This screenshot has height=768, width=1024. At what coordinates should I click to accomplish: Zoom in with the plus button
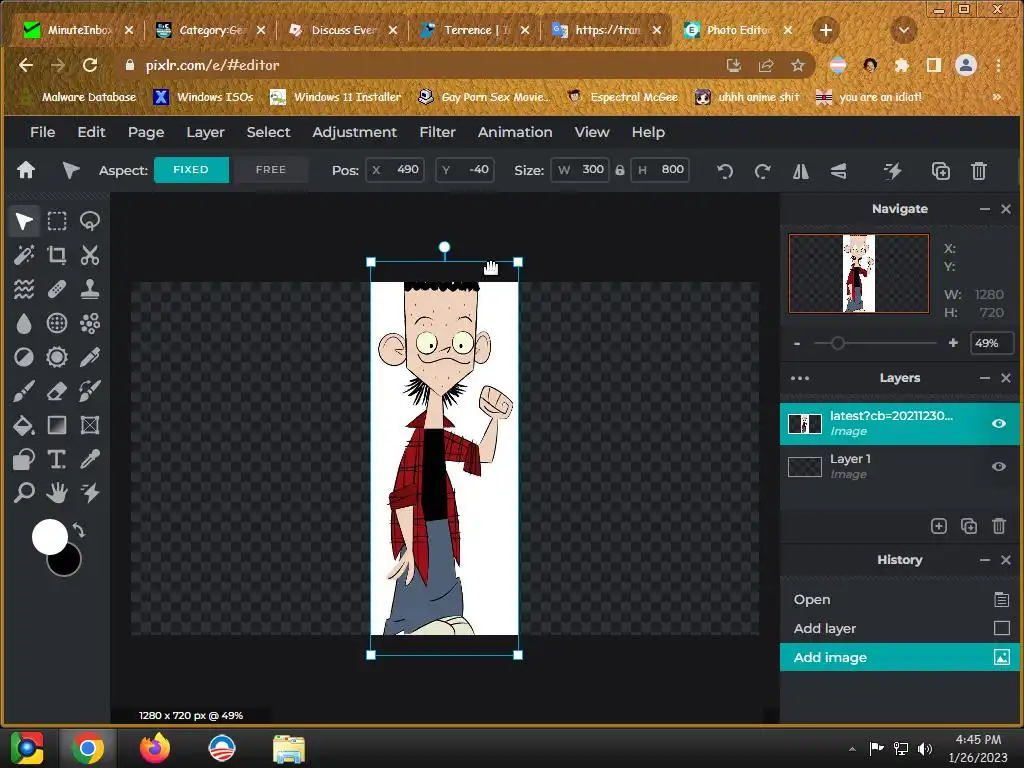(x=953, y=343)
